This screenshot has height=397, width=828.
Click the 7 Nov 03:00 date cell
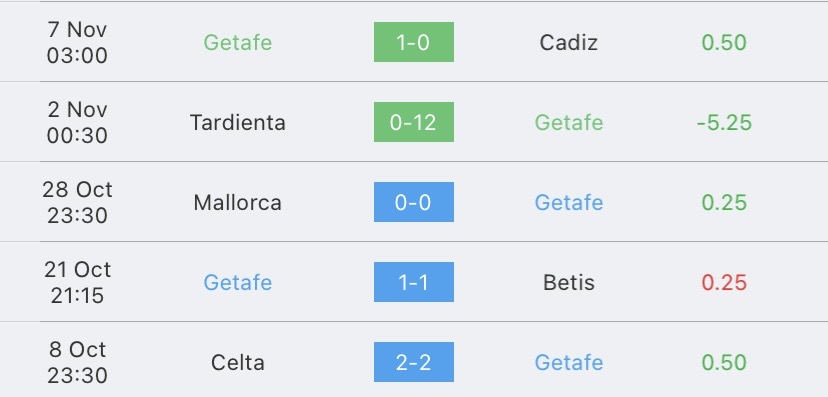click(77, 42)
